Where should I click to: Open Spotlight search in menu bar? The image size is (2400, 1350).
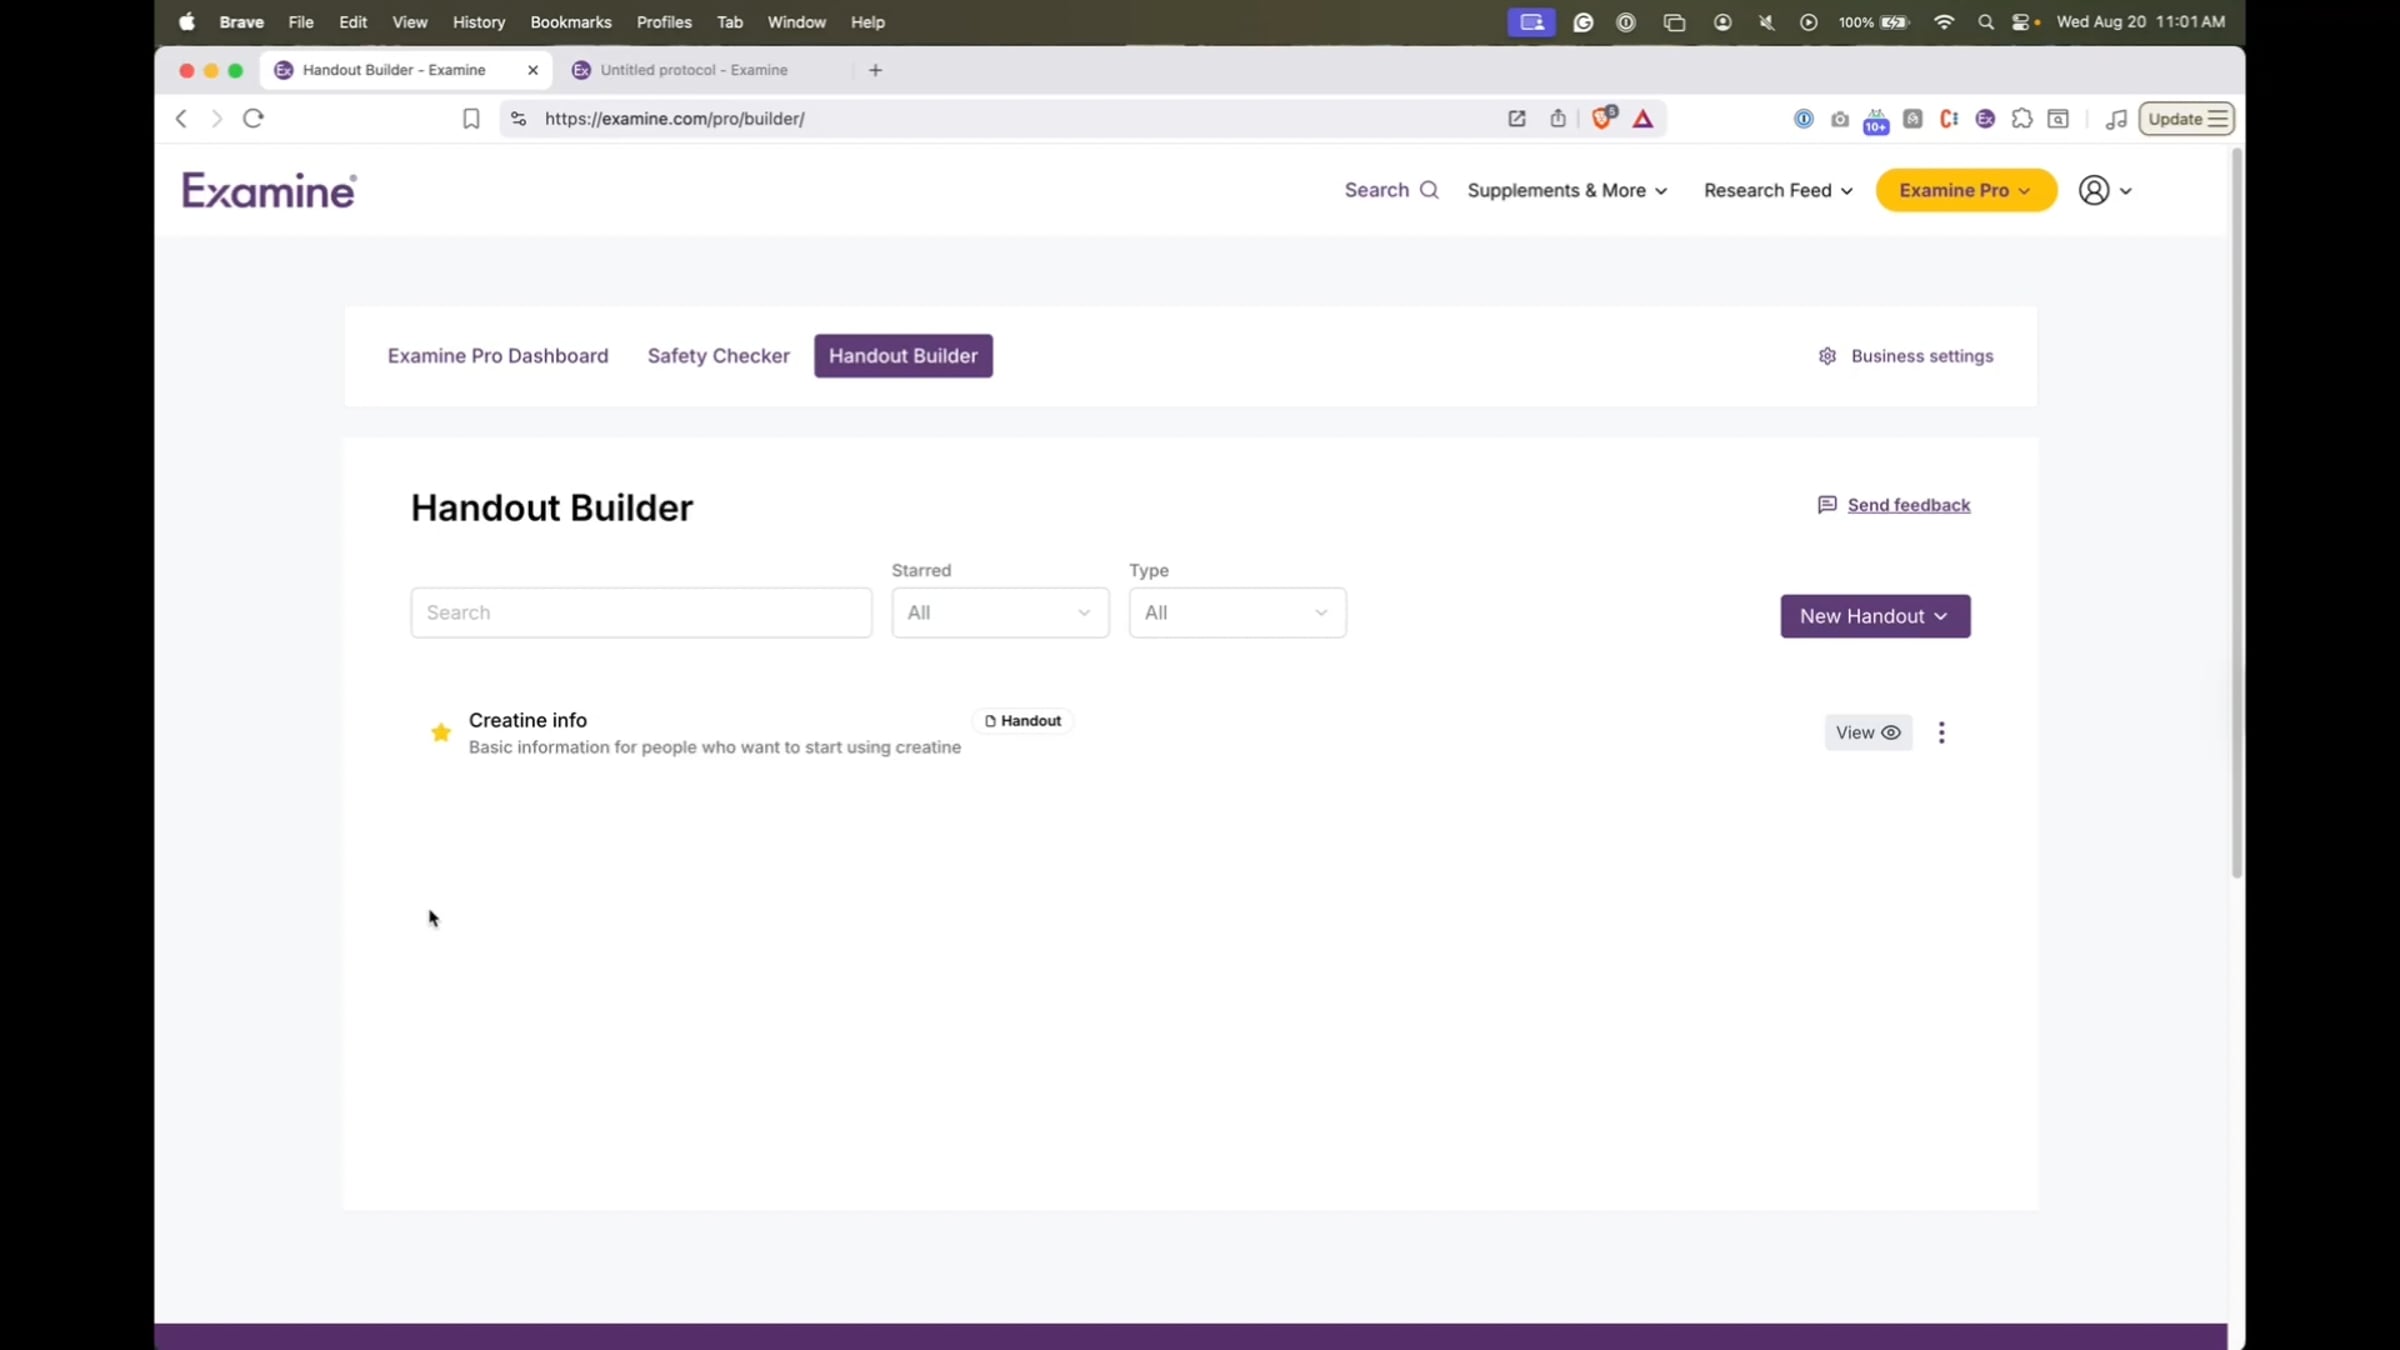(1986, 22)
